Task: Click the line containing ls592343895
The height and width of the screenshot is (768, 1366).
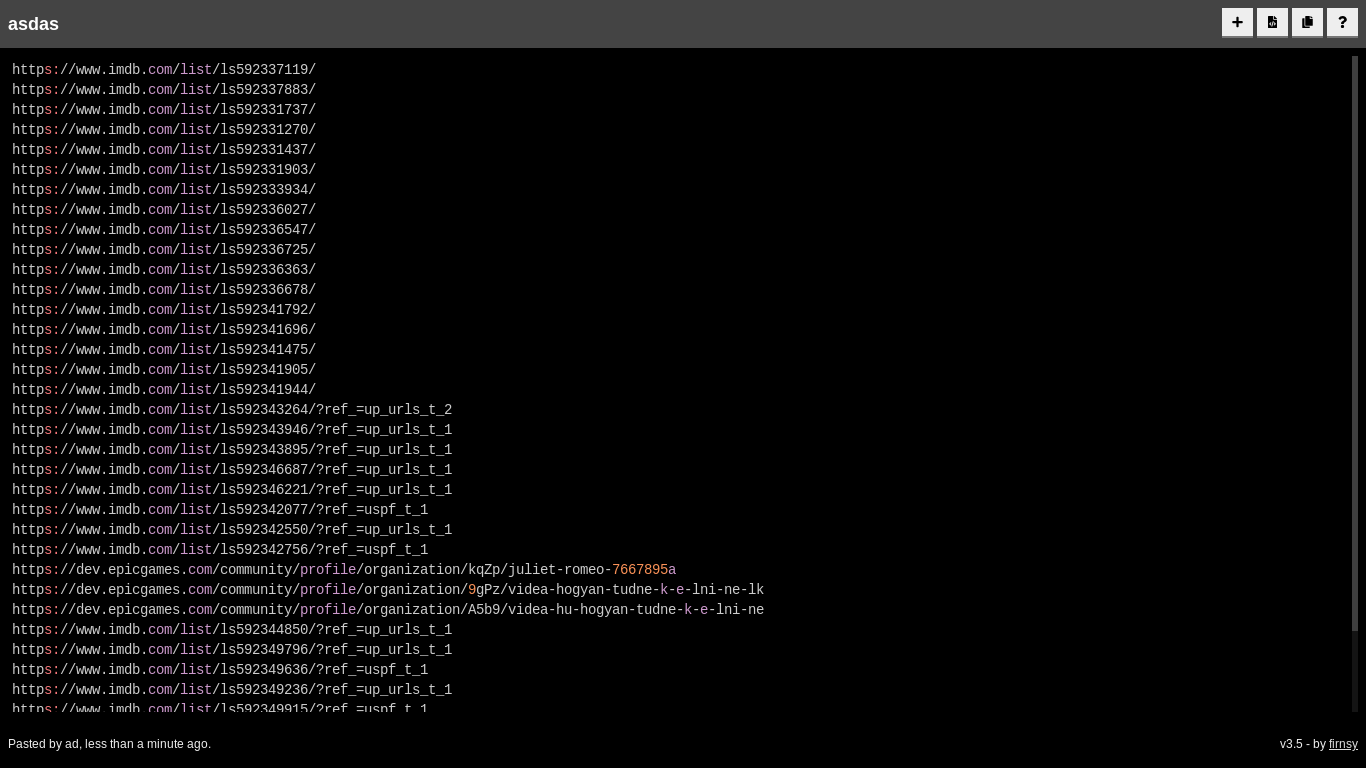Action: pyautogui.click(x=232, y=450)
